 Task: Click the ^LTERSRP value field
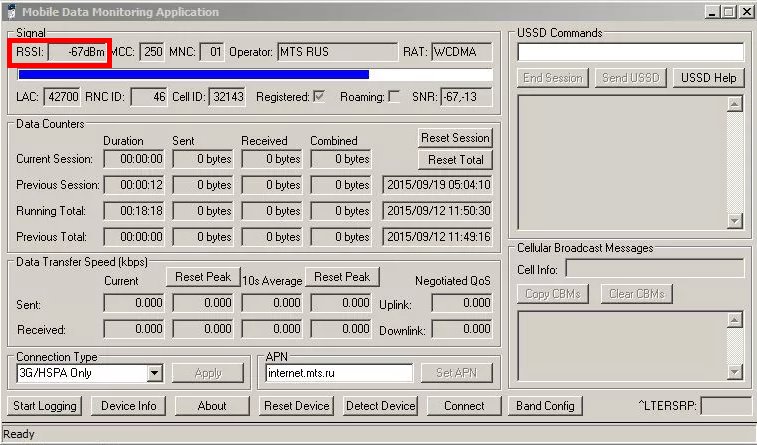[726, 406]
